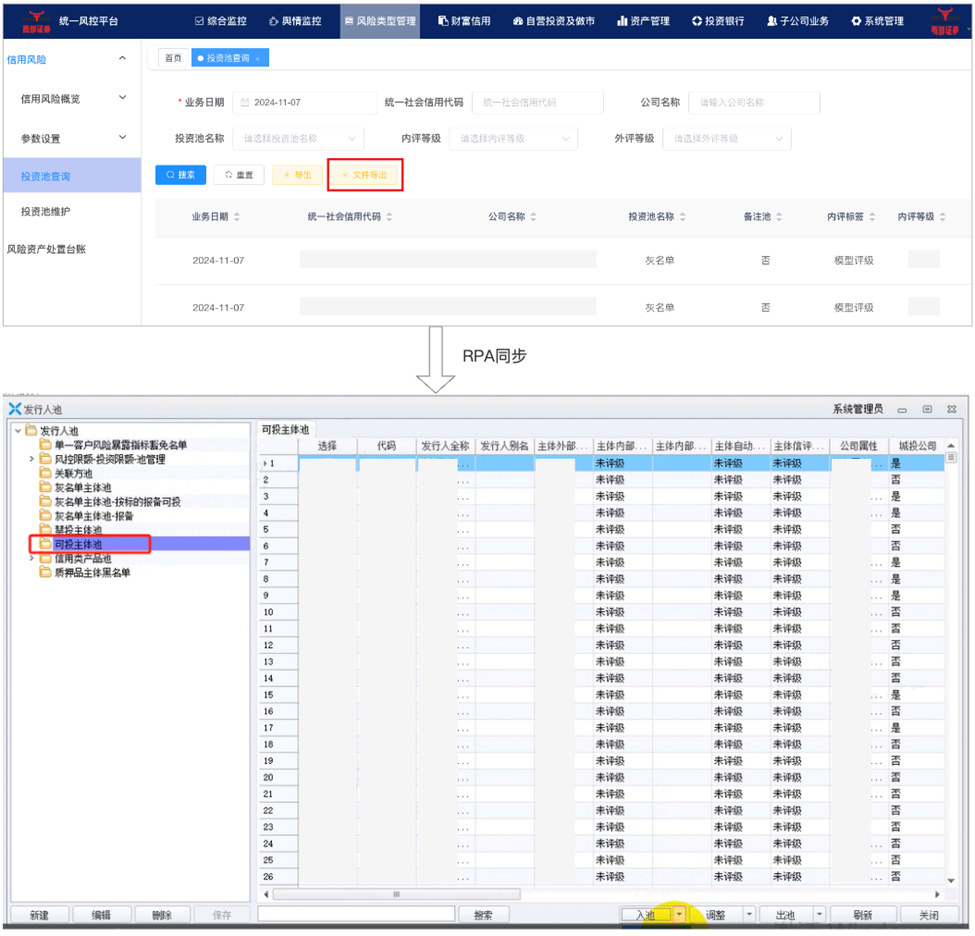Expand the 风控限额-投资限额-池管理 tree node
Screen dimensions: 975x936
click(32, 459)
